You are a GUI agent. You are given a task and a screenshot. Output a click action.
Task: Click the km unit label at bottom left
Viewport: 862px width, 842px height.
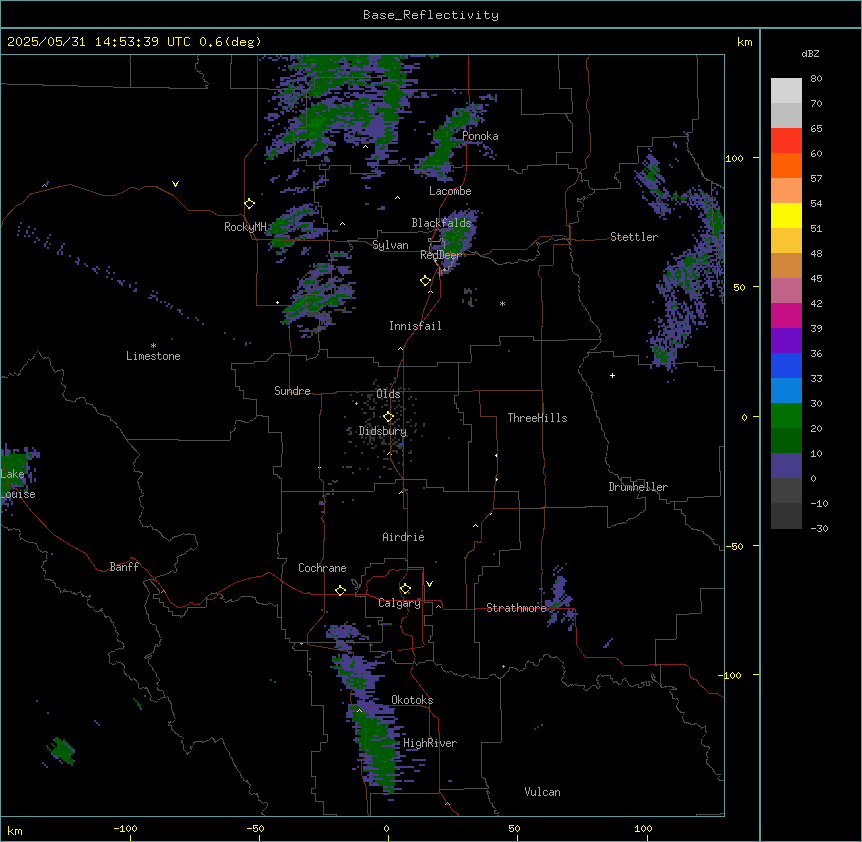point(15,830)
